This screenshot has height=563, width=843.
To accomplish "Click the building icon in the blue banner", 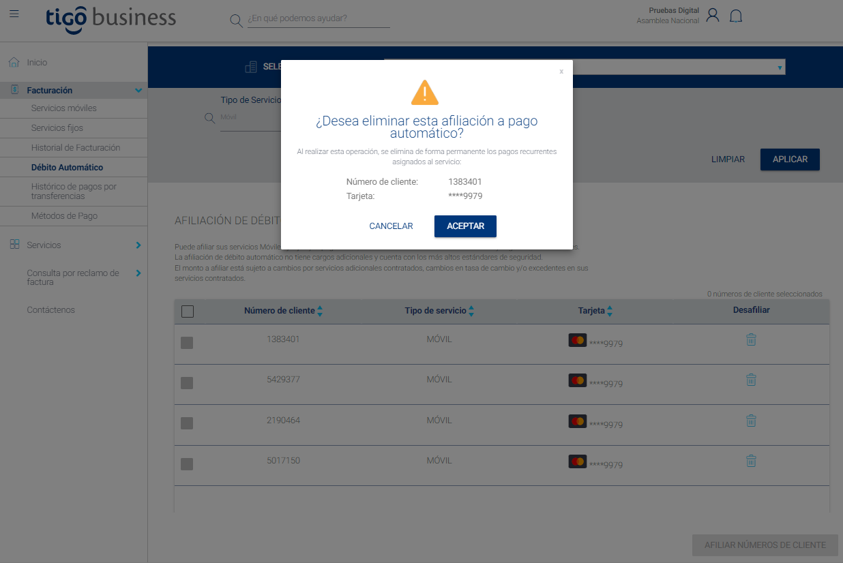I will 251,67.
